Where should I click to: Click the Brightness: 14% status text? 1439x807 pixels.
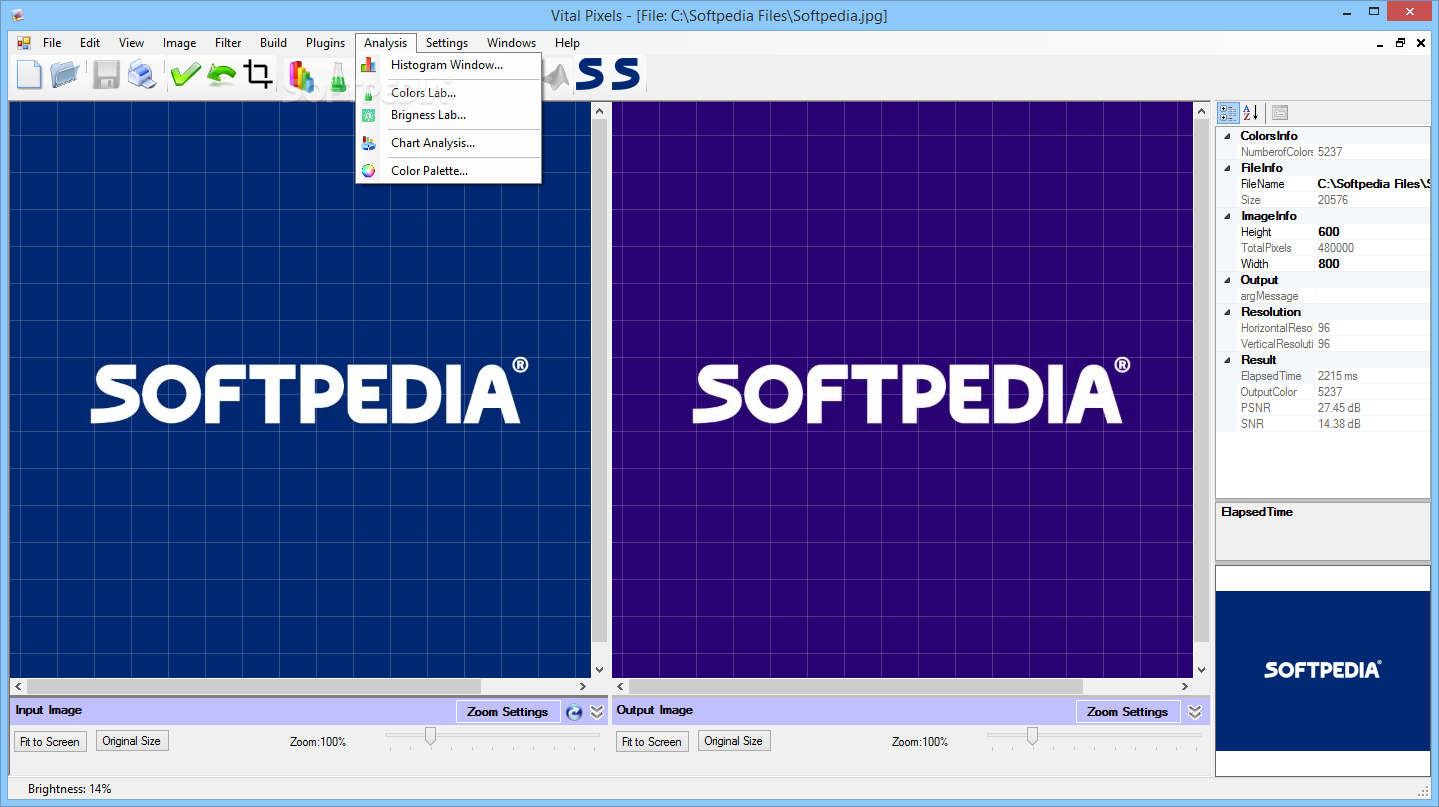pyautogui.click(x=70, y=789)
